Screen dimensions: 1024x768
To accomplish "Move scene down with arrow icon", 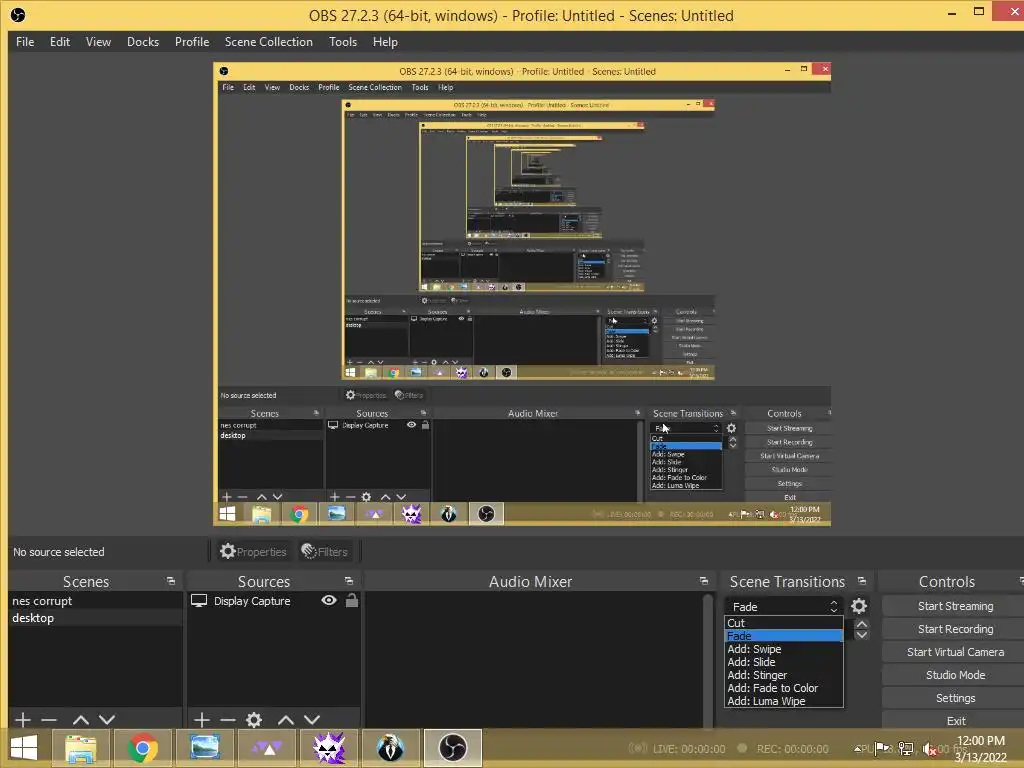I will (x=107, y=720).
